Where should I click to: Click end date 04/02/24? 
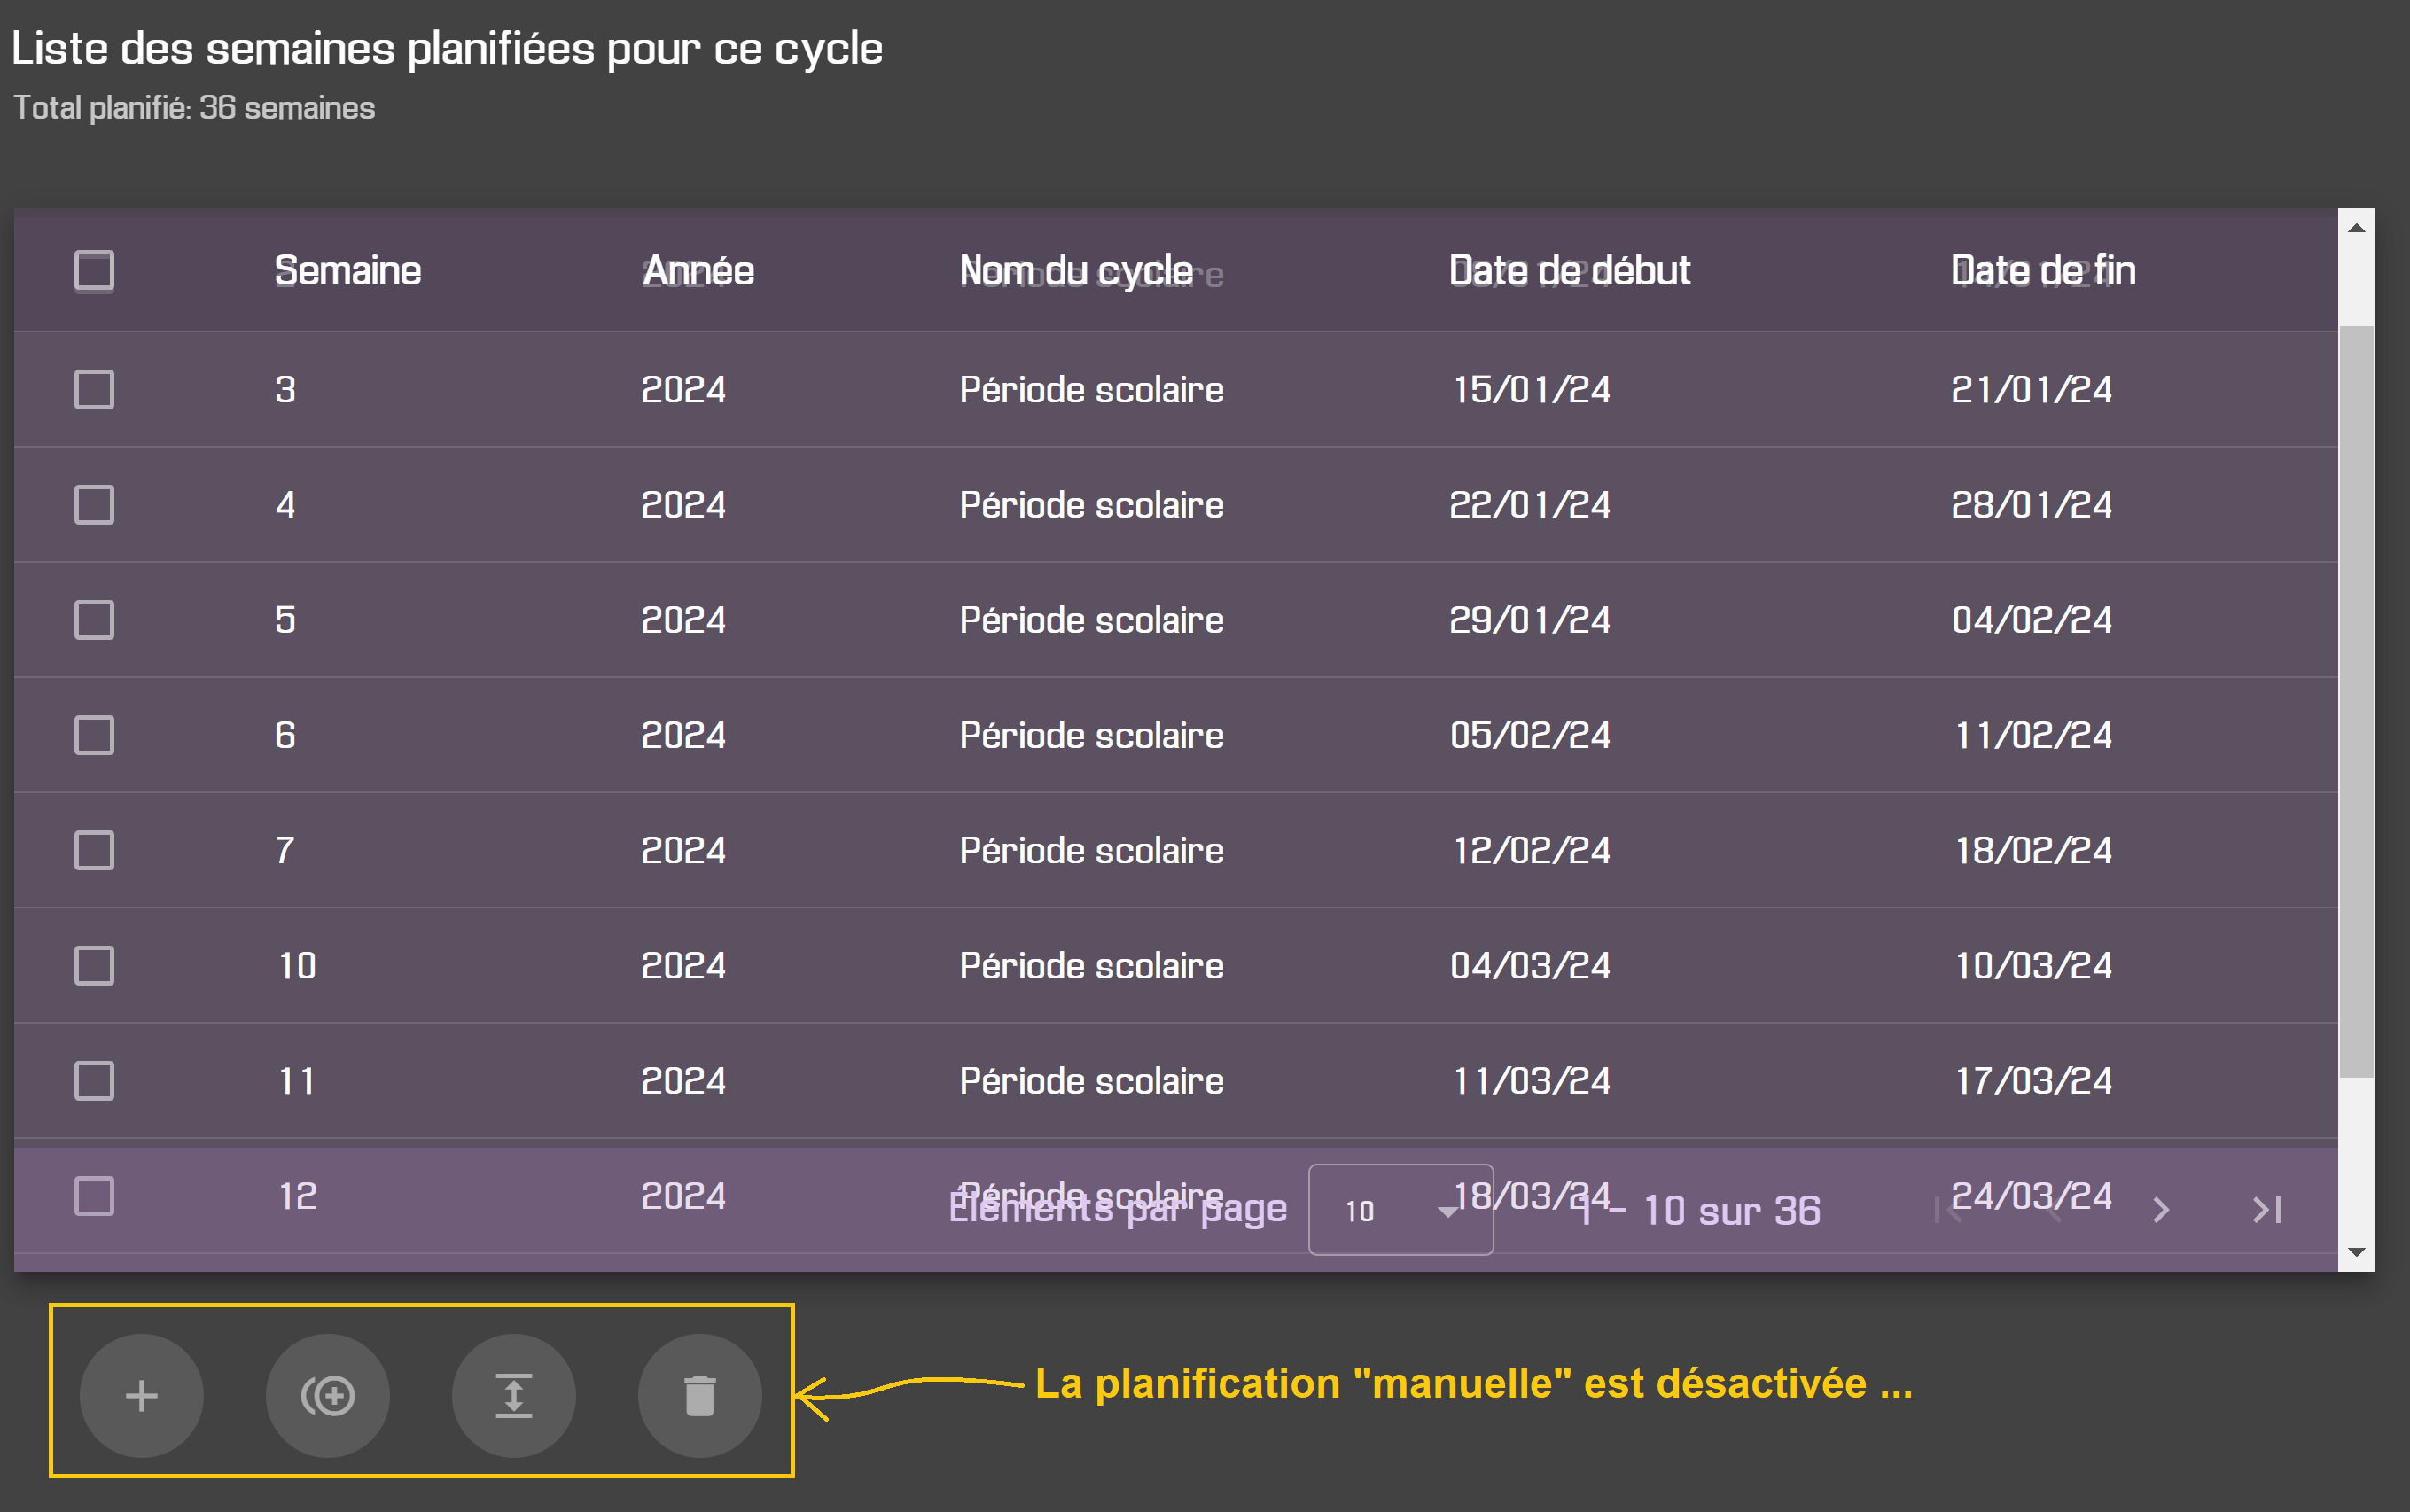(2031, 619)
